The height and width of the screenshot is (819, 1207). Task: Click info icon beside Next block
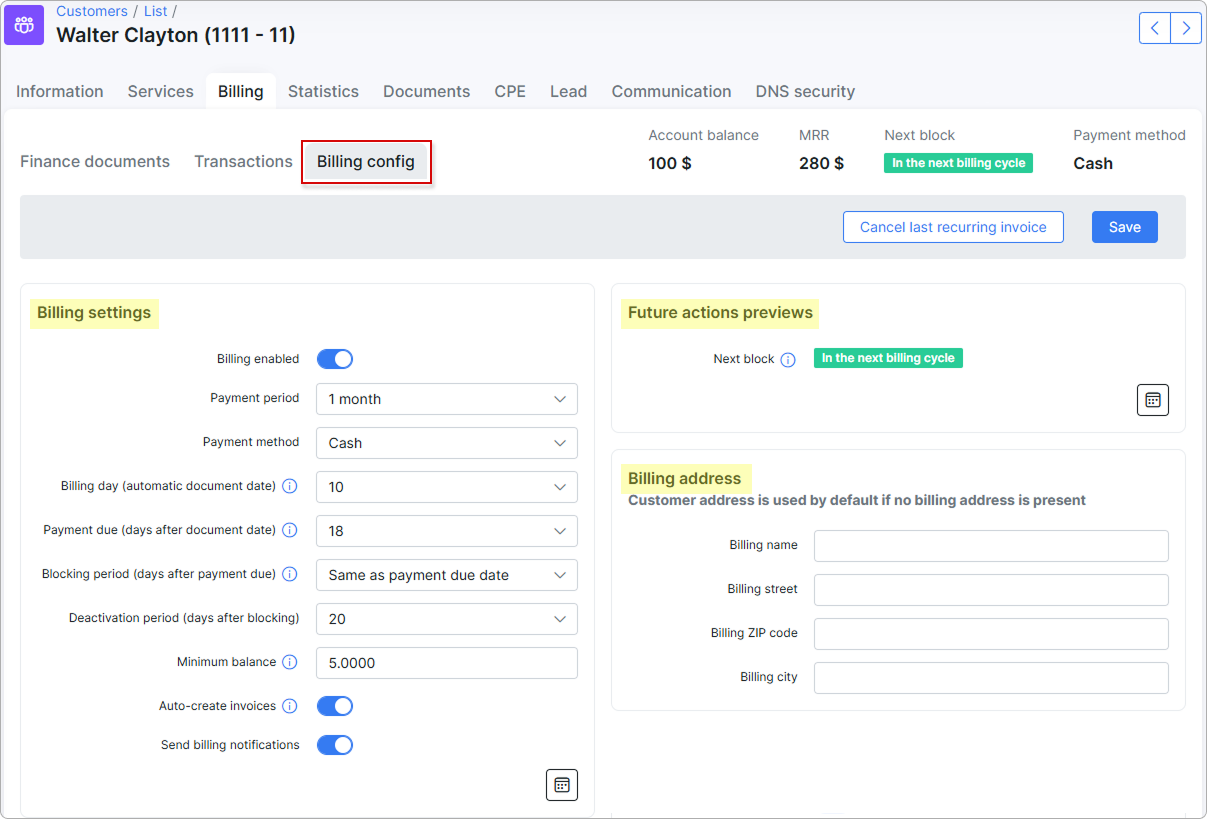pyautogui.click(x=788, y=359)
